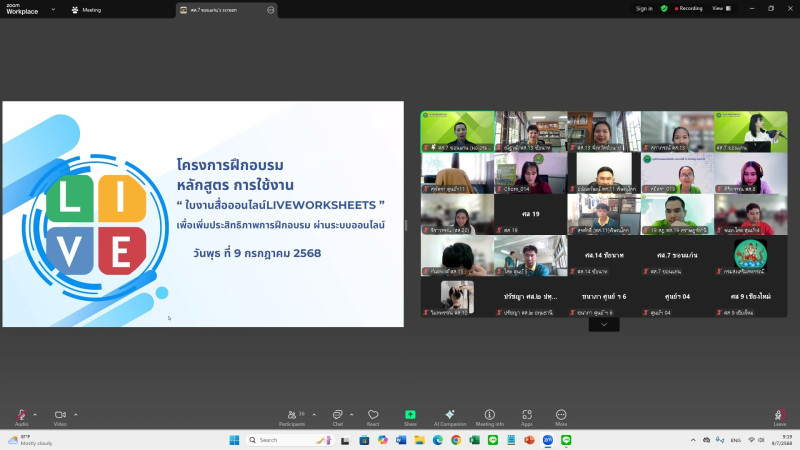Viewport: 800px width, 450px height.
Task: Open Microsoft Excel from taskbar
Action: tap(474, 440)
